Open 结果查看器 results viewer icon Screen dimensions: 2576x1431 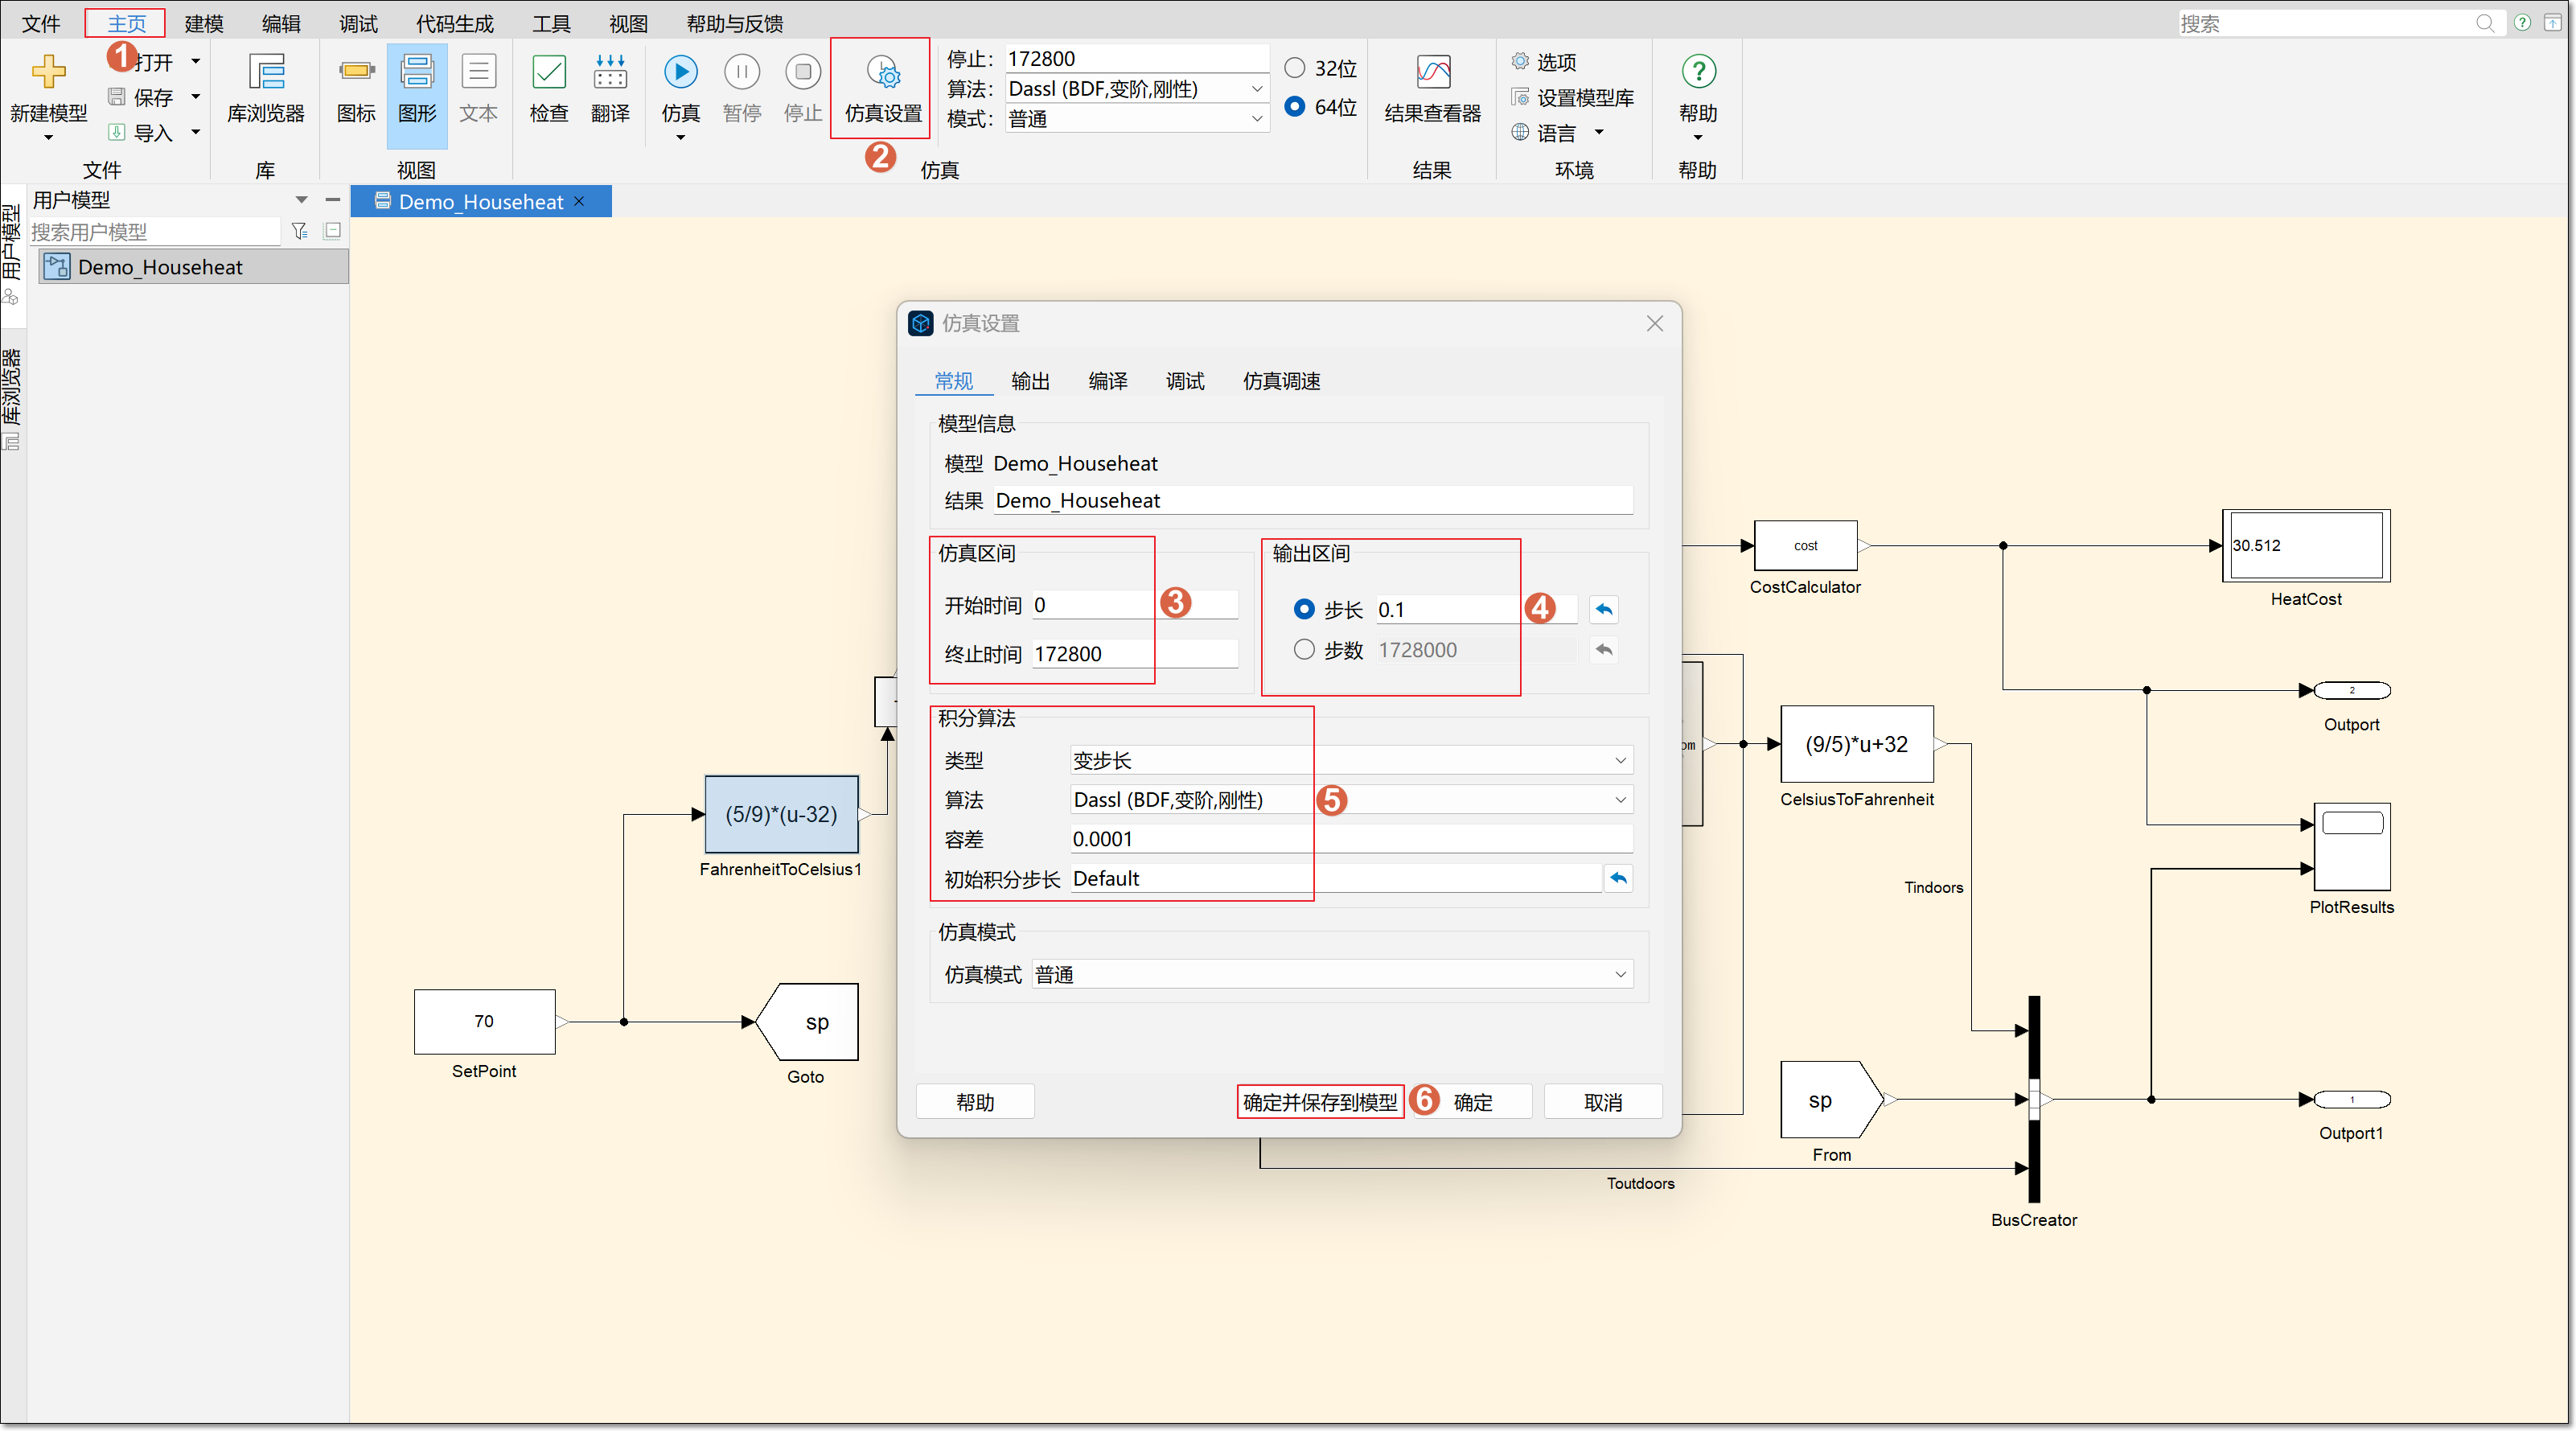(1432, 73)
